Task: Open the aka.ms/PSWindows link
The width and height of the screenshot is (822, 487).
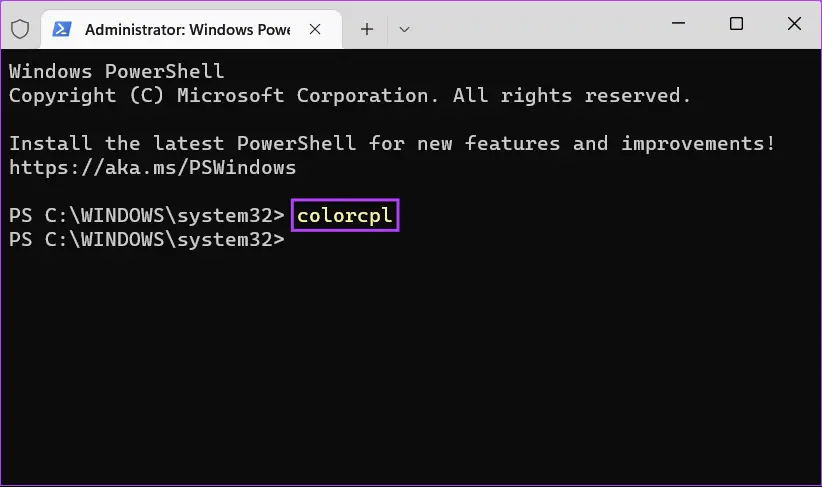Action: click(x=152, y=167)
